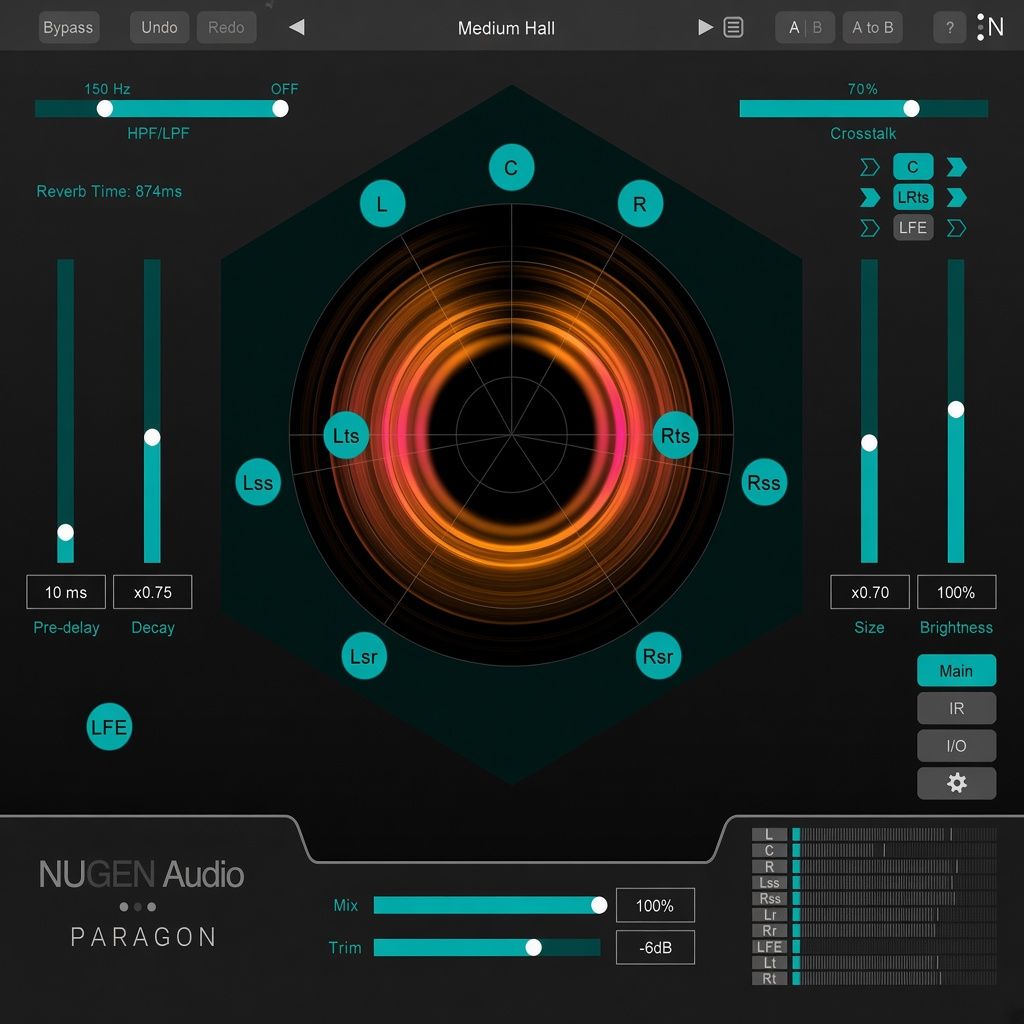Click the 70% crosstalk value text

point(863,89)
